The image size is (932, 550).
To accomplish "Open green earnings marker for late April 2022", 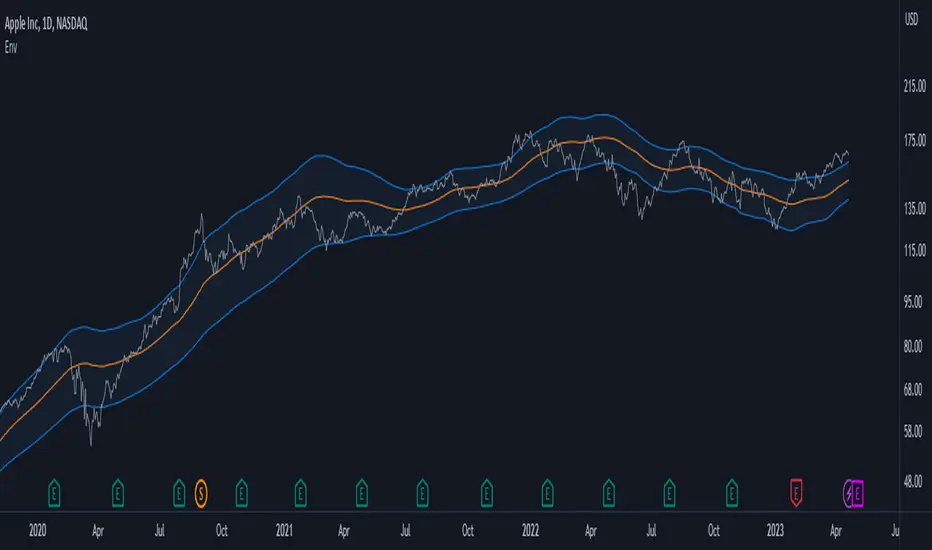I will pyautogui.click(x=609, y=493).
